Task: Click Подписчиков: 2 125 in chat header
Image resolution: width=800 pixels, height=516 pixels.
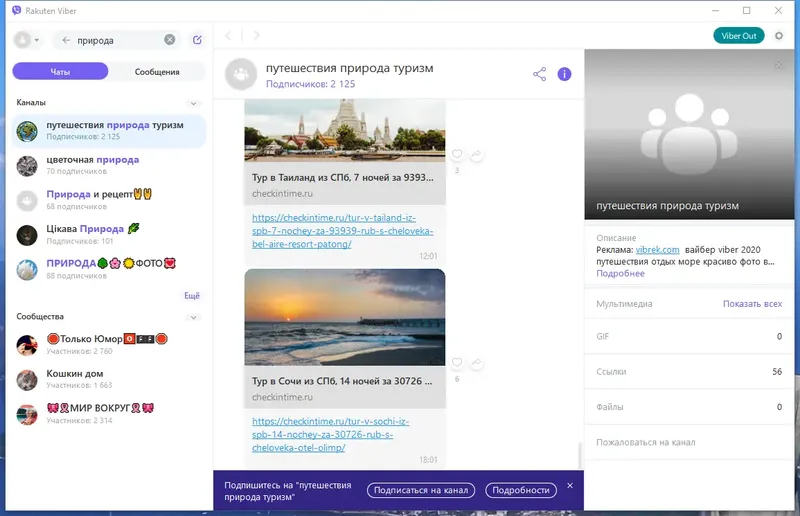Action: click(x=310, y=84)
